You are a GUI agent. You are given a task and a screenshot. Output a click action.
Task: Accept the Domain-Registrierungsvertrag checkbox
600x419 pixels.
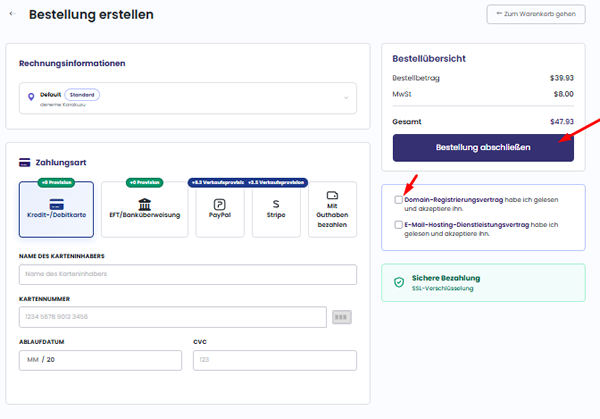click(398, 200)
